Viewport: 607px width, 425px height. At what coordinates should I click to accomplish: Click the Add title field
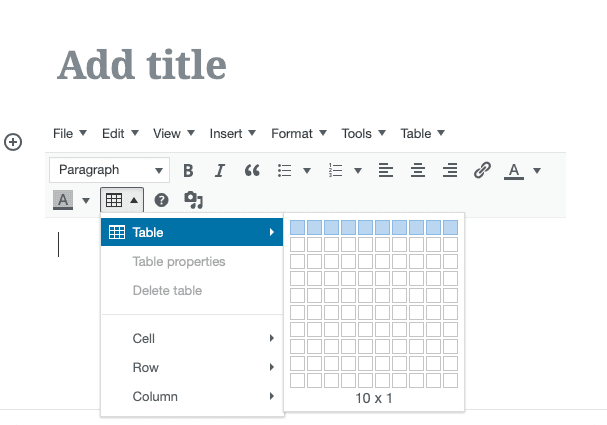(x=142, y=65)
